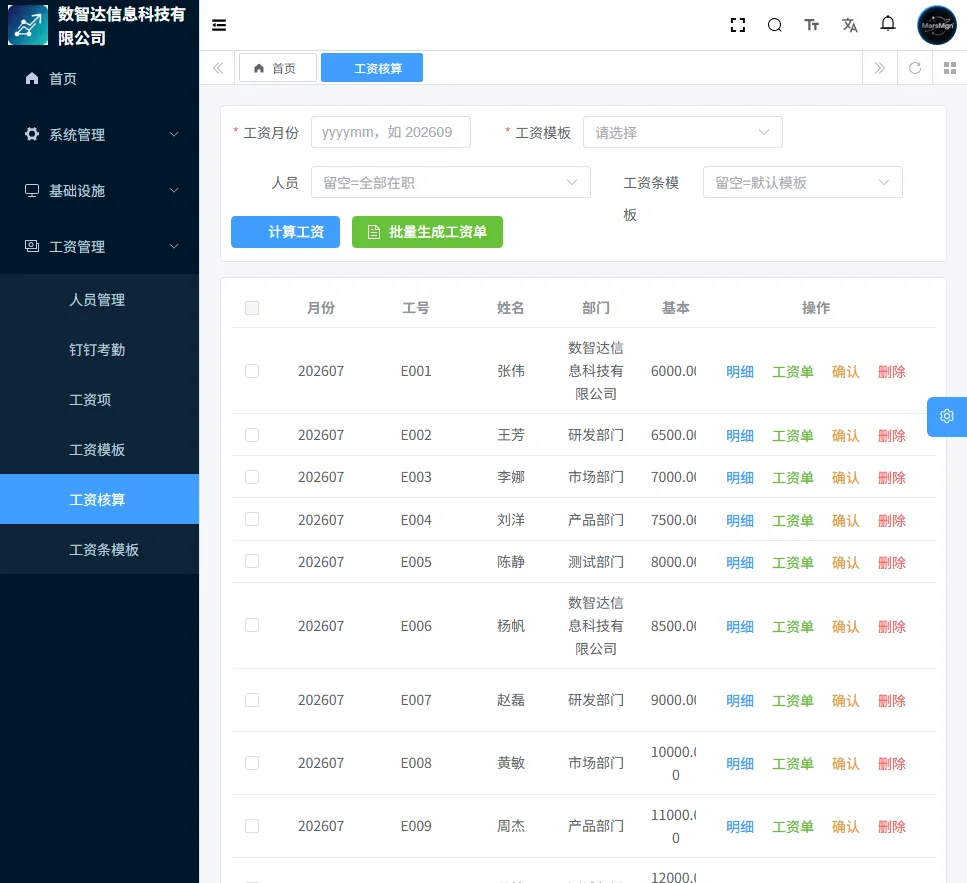Image resolution: width=967 pixels, height=883 pixels.
Task: Open the notification bell
Action: point(887,25)
